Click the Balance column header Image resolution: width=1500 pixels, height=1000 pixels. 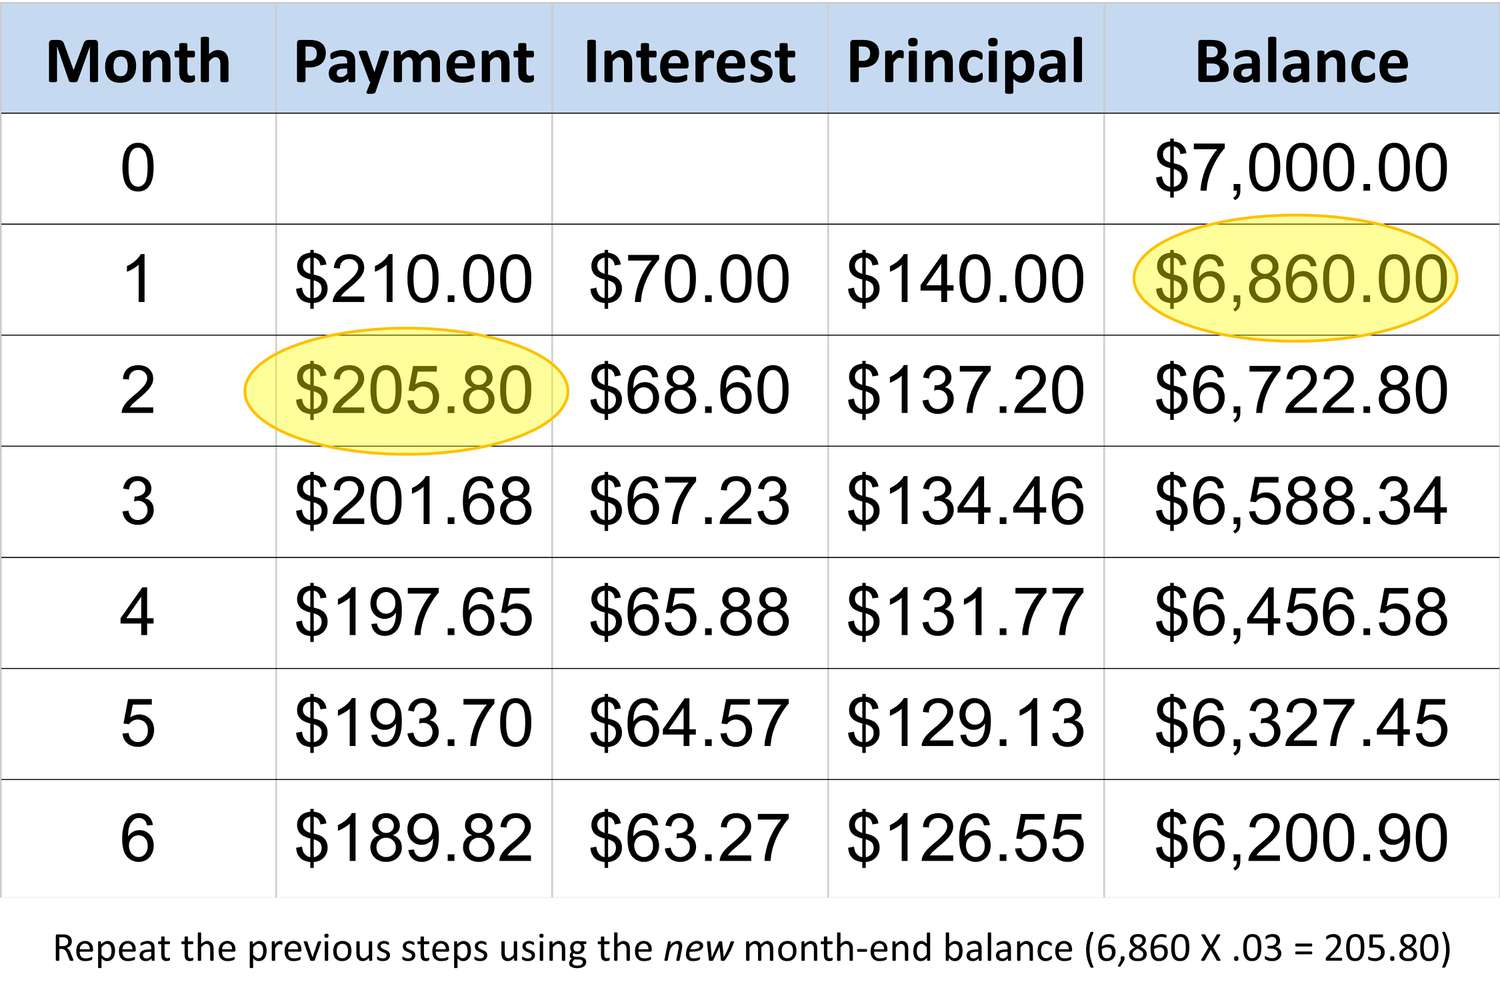(x=1301, y=62)
